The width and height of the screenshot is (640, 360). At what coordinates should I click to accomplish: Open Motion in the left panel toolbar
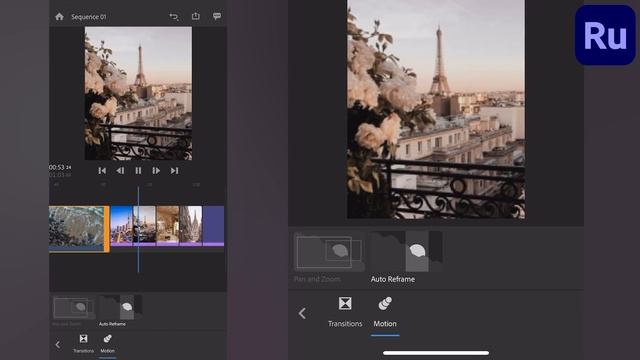[x=107, y=343]
